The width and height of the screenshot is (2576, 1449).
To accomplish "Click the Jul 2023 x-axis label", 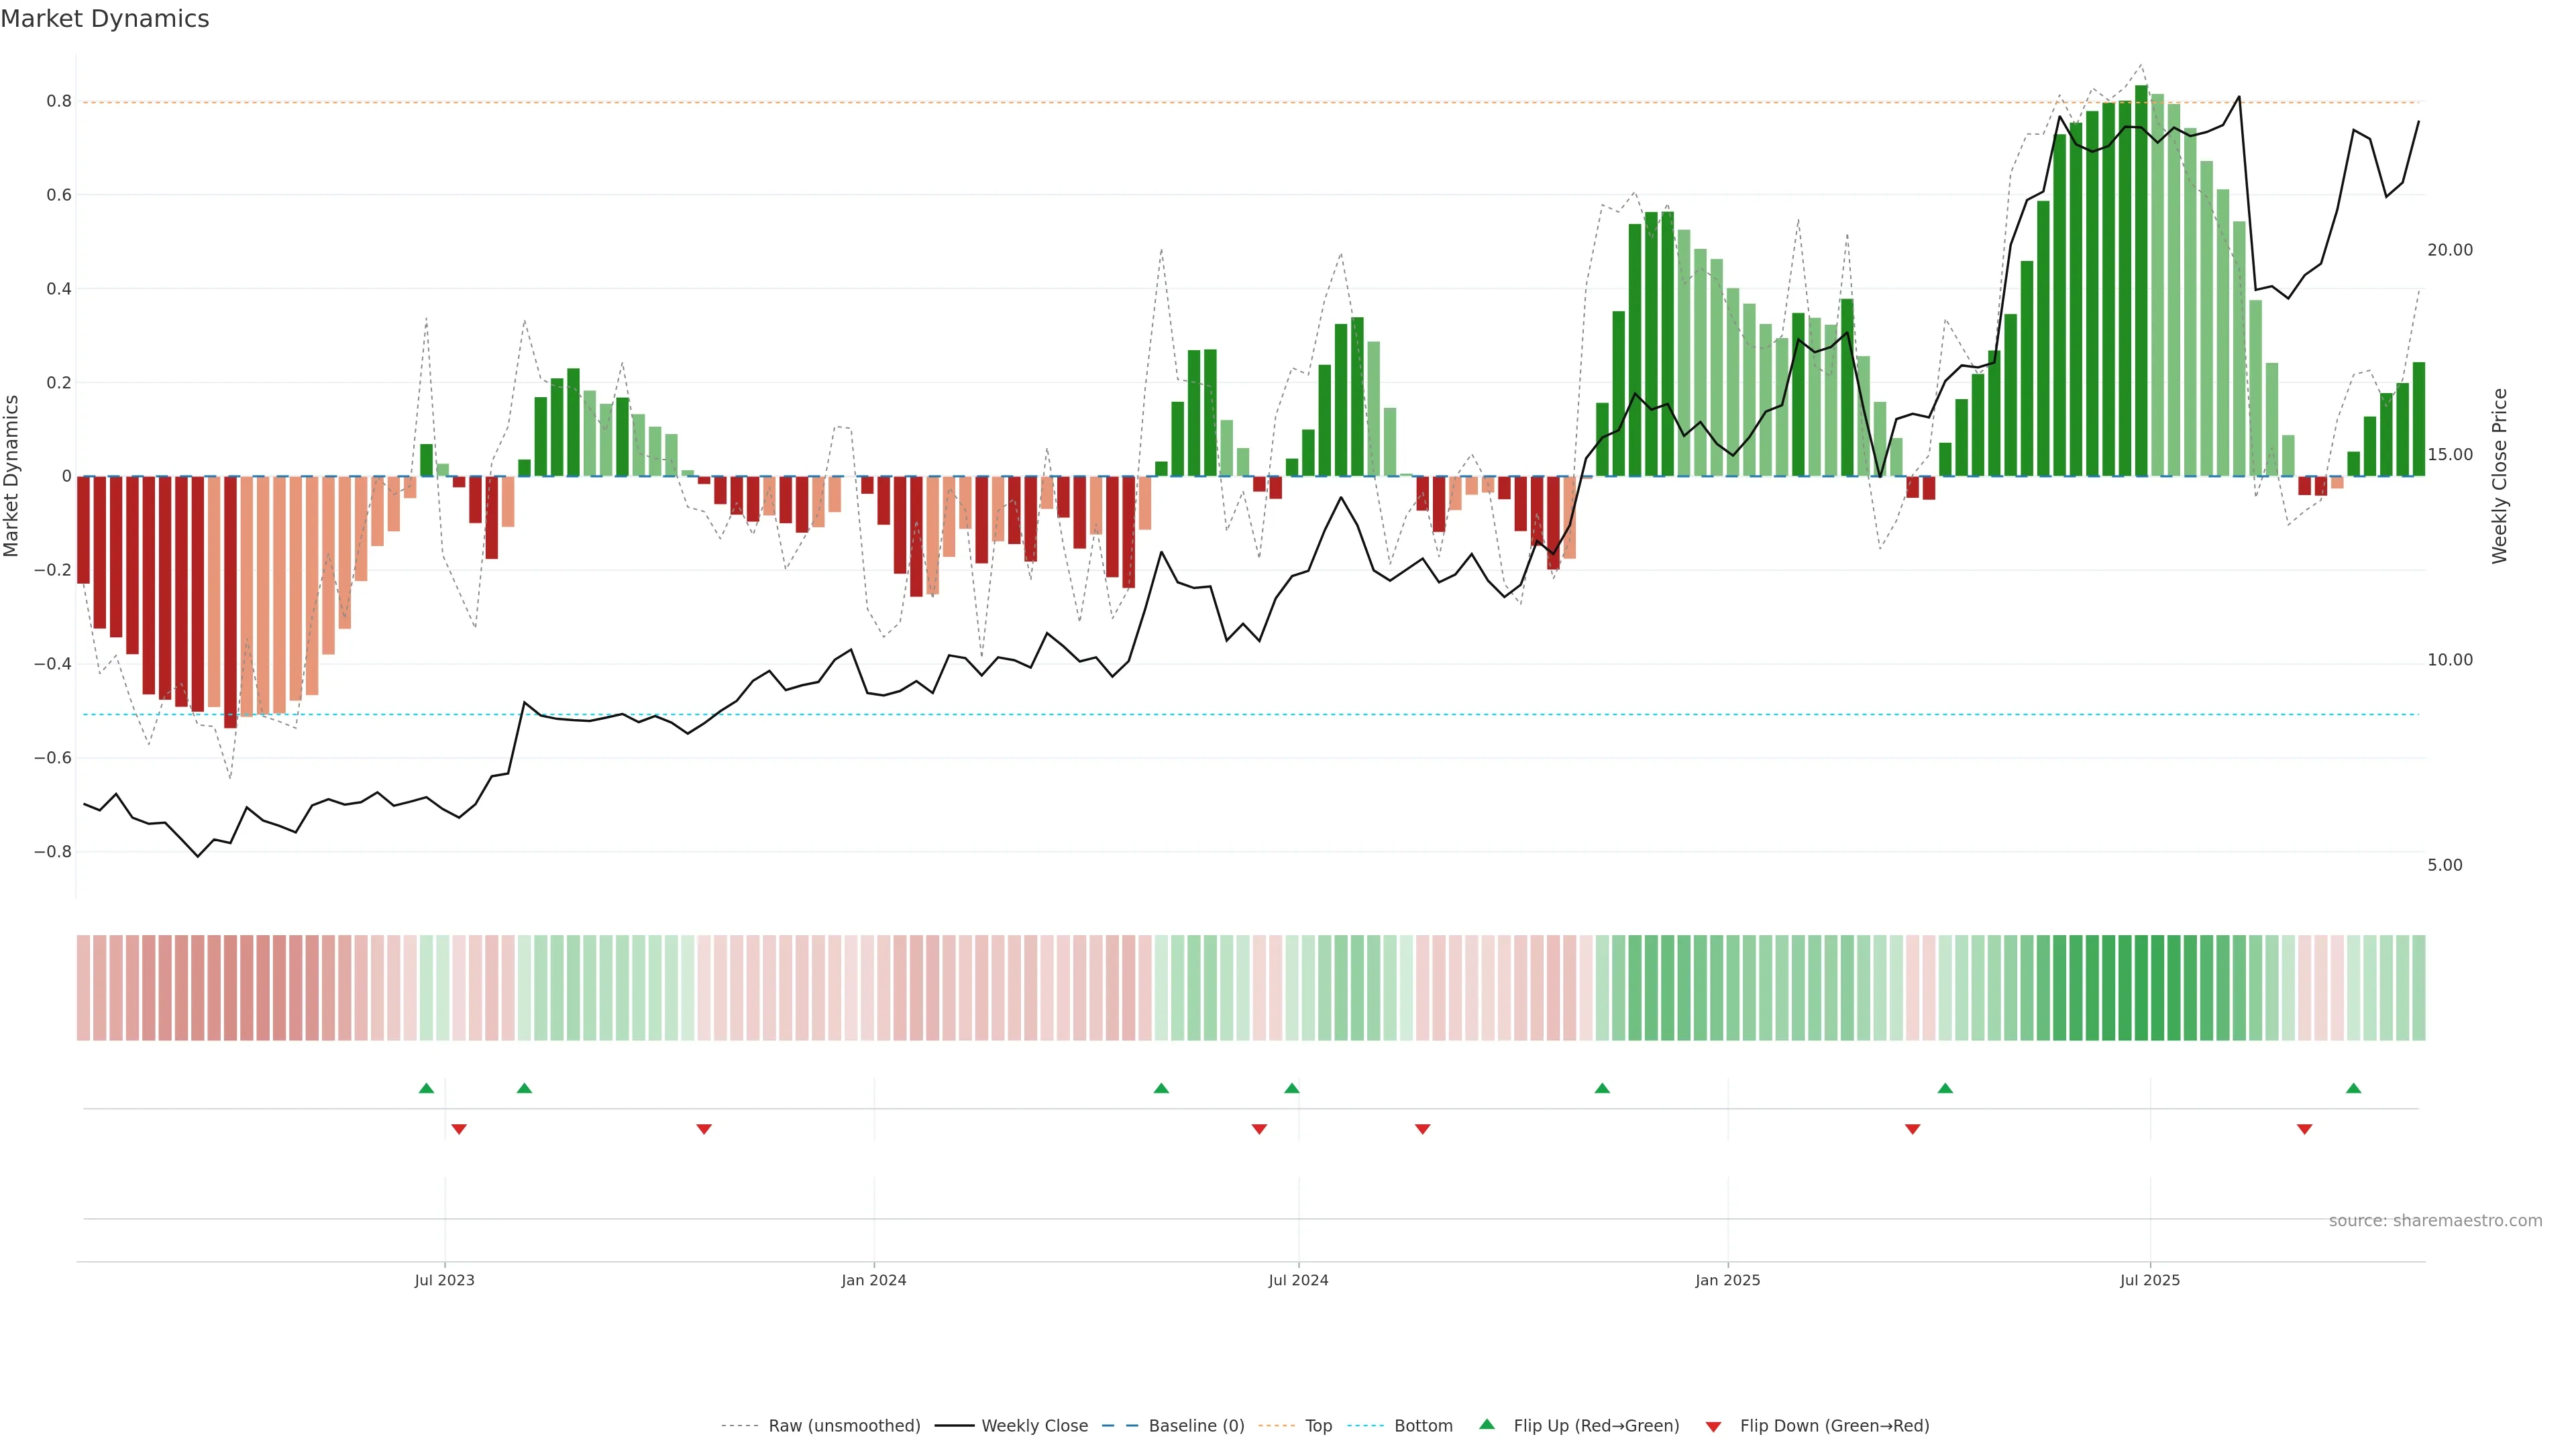I will tap(444, 1280).
